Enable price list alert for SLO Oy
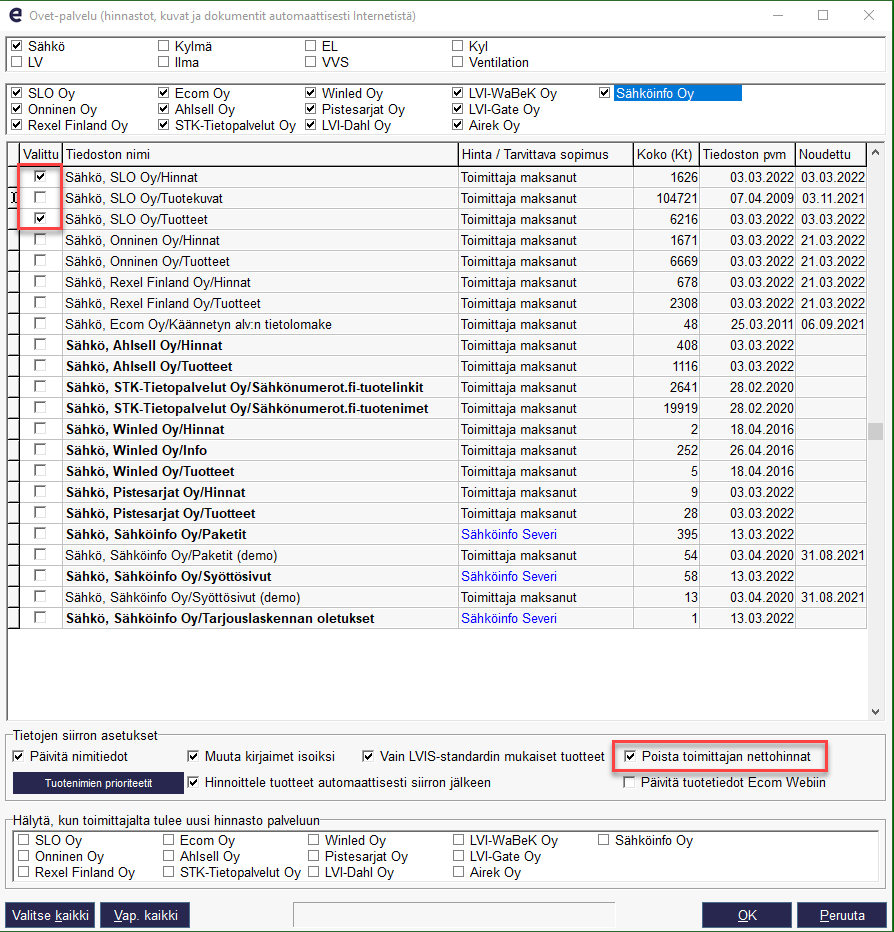 (x=24, y=840)
